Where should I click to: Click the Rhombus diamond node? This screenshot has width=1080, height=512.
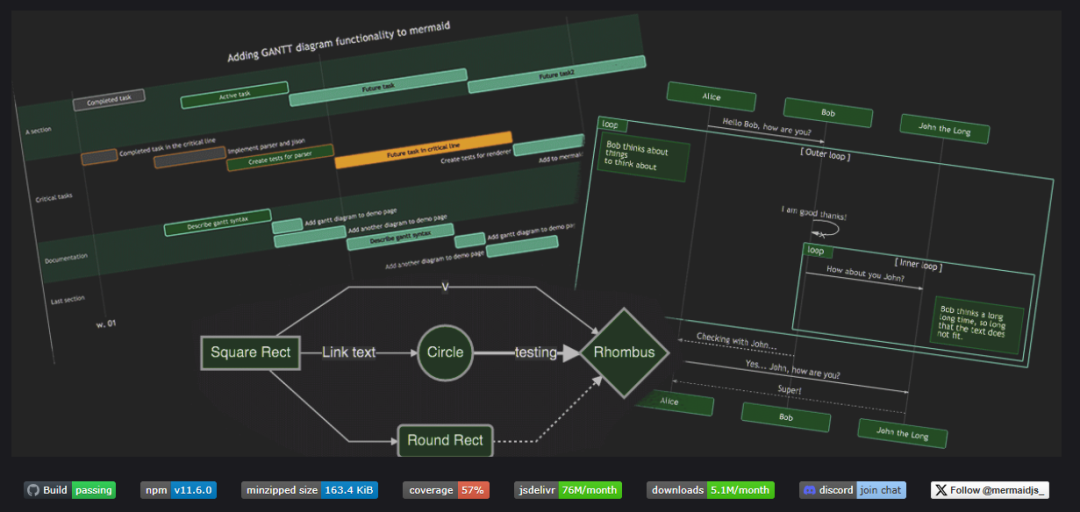point(624,353)
